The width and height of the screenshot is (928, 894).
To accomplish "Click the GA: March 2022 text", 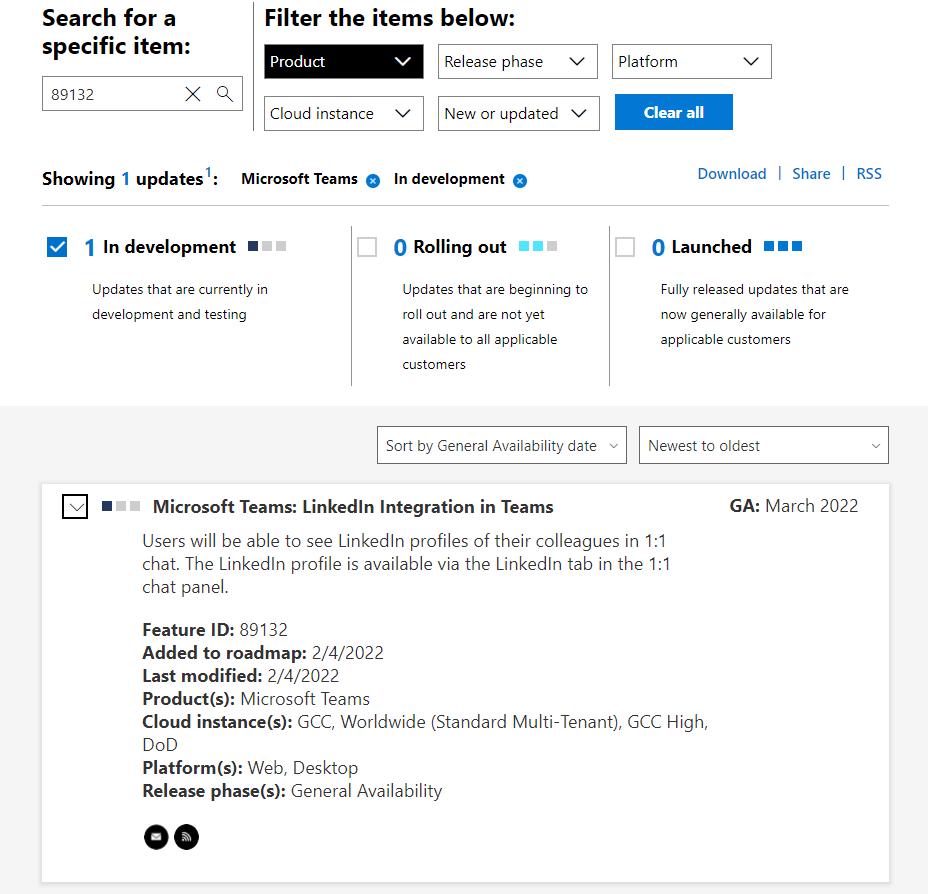I will [794, 506].
